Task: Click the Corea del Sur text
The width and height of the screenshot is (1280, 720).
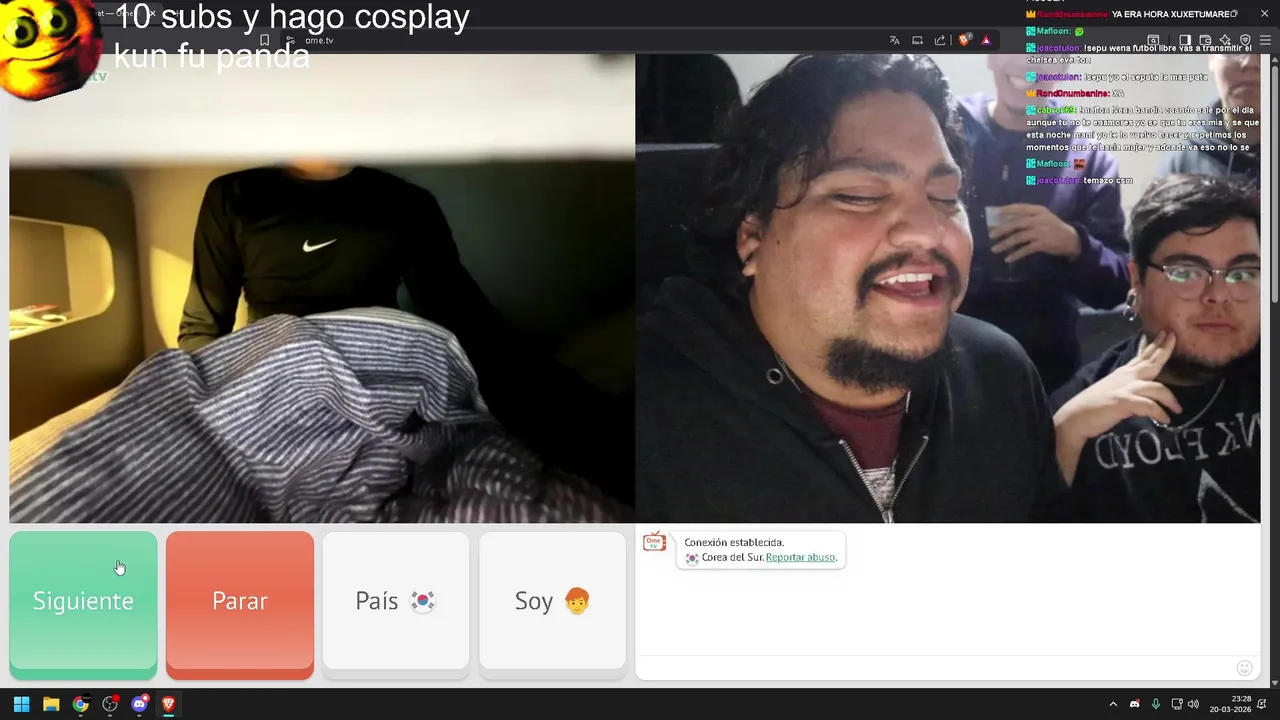Action: (x=732, y=557)
